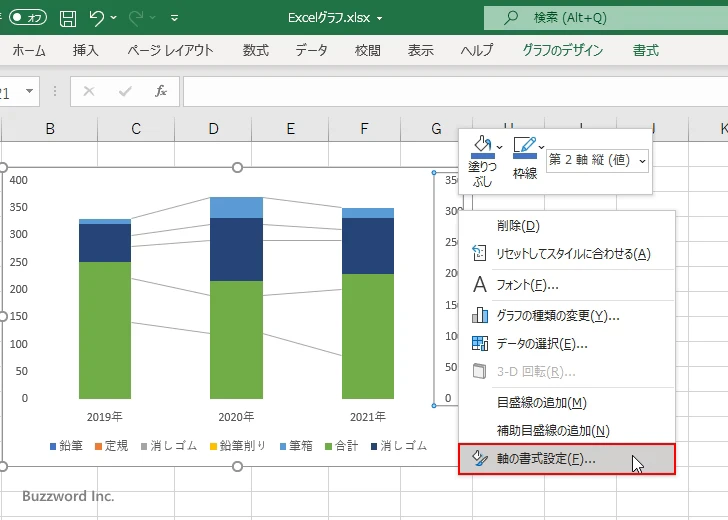Open the Excelグラフ.xlsx file name dropdown
This screenshot has height=520, width=728.
379,19
